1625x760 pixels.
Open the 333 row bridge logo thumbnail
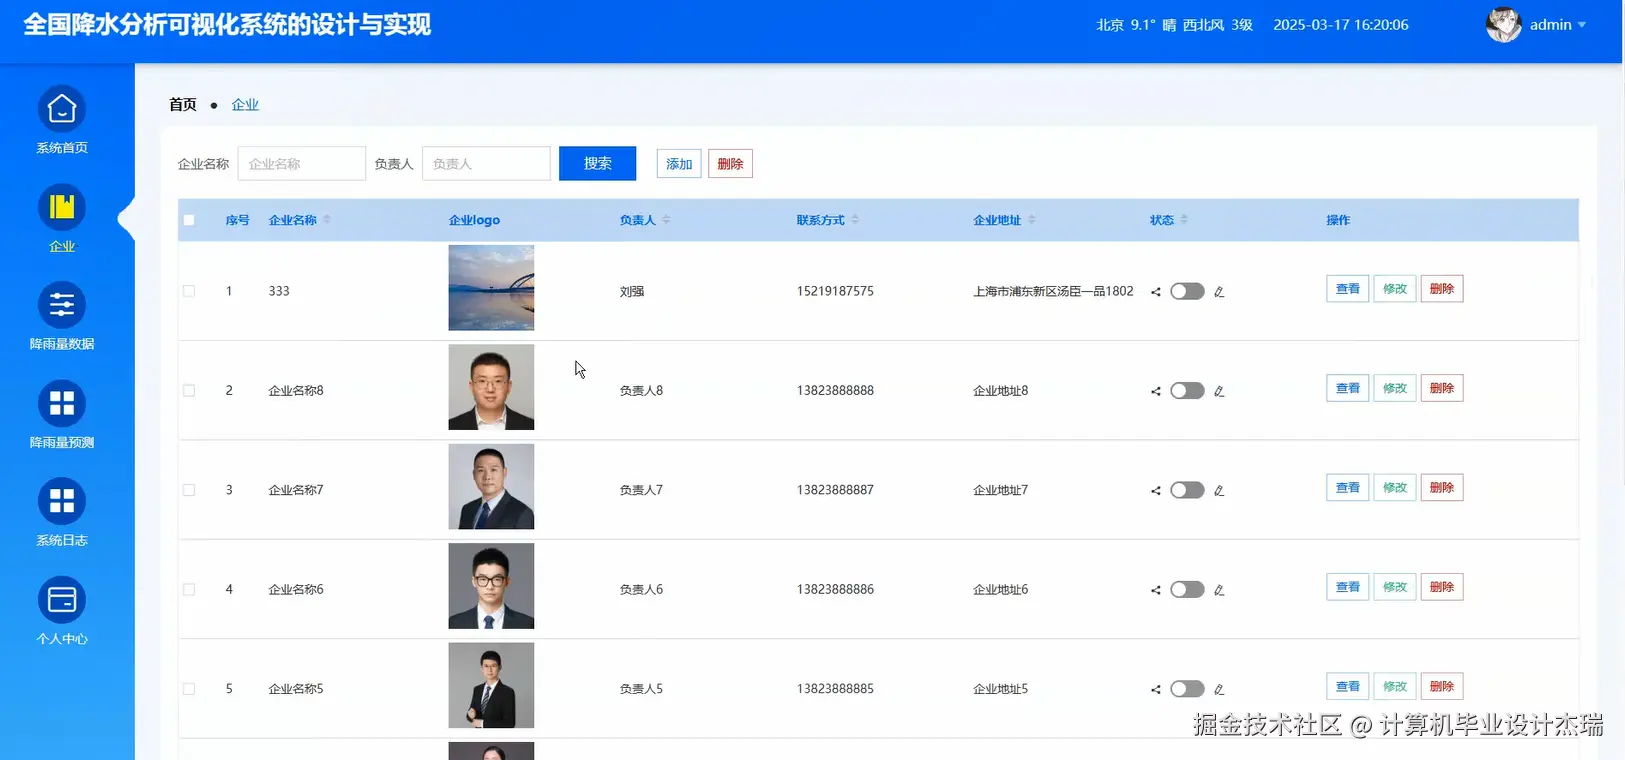click(x=491, y=288)
